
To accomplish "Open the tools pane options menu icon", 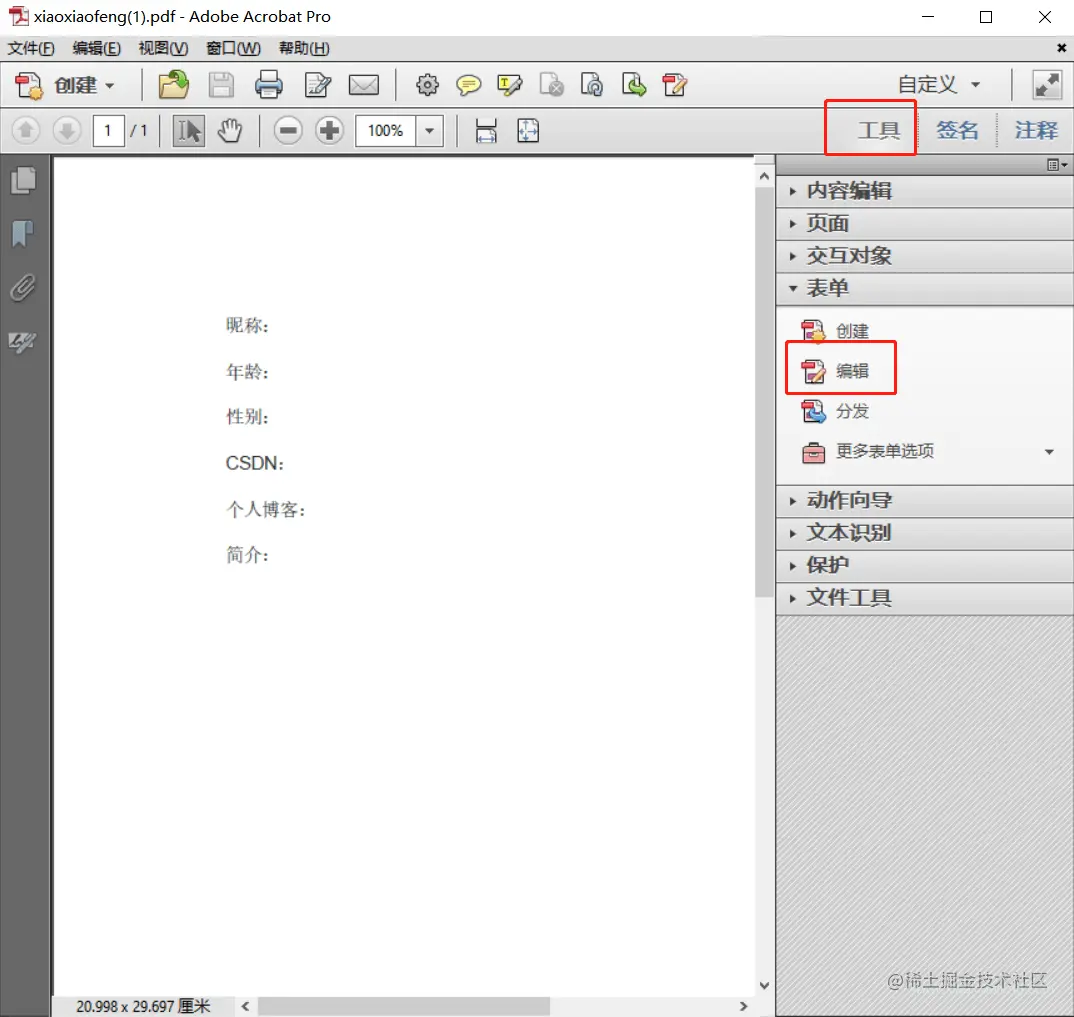I will click(1057, 165).
